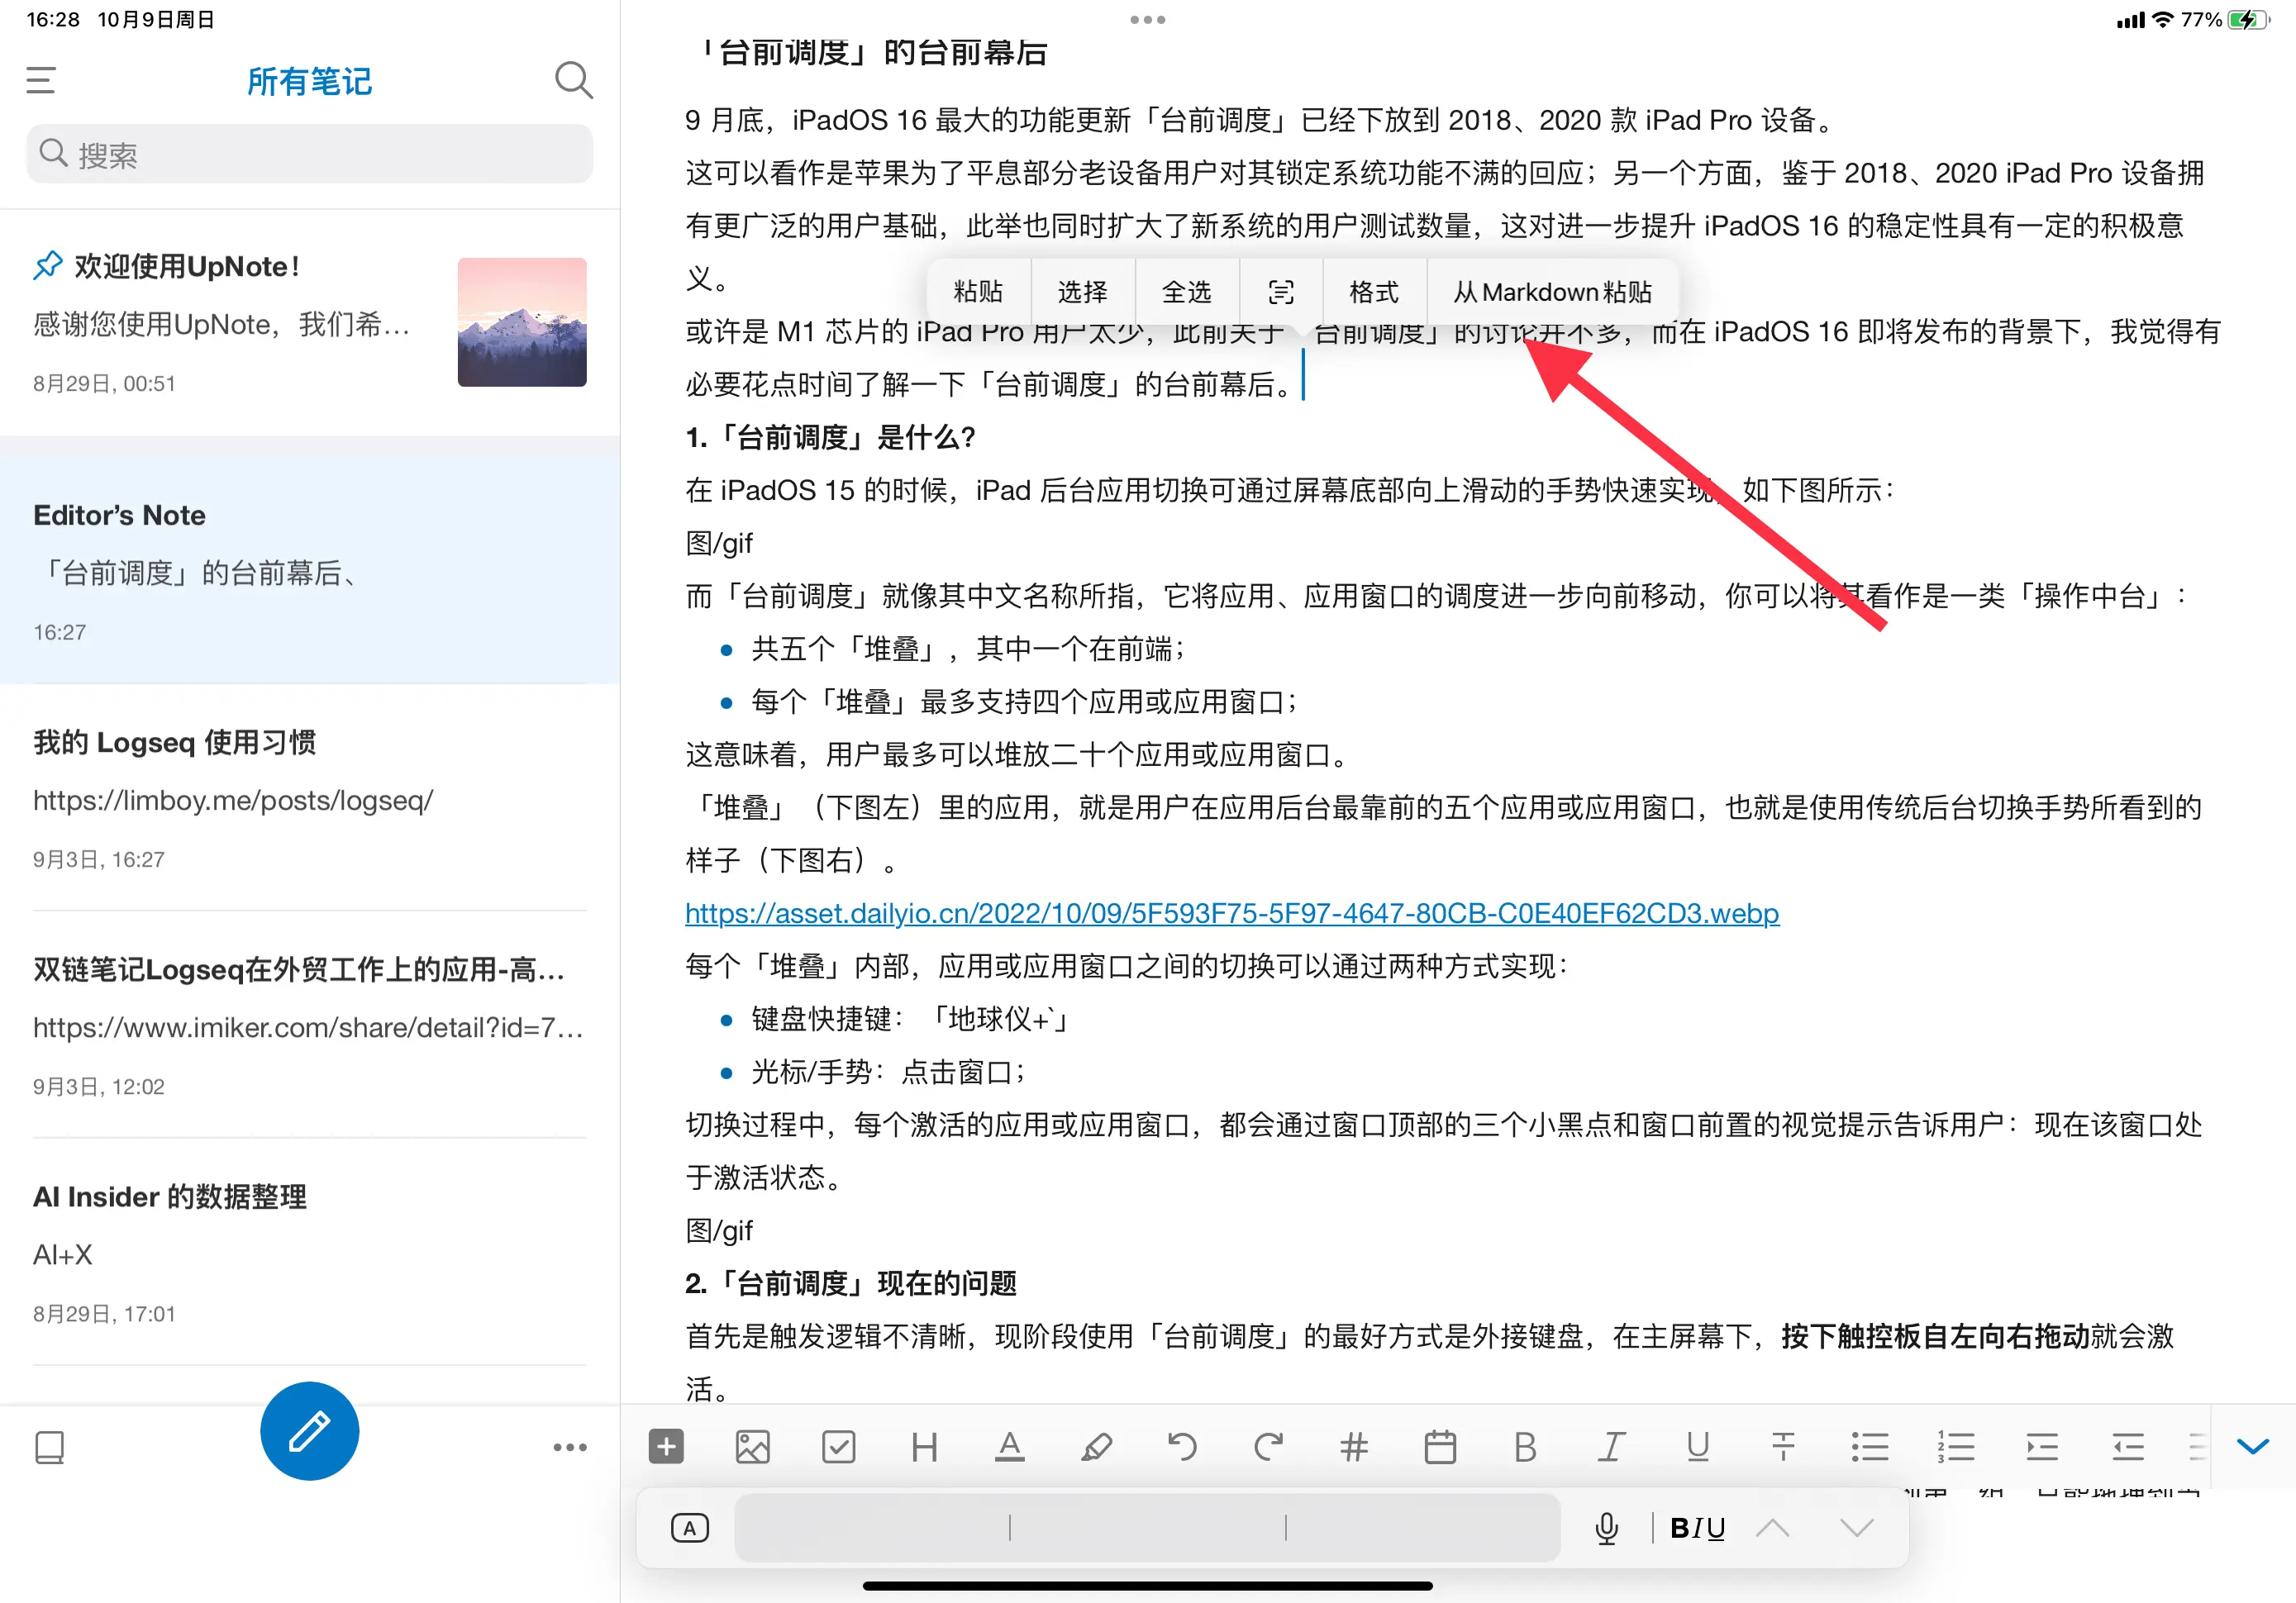Open the note 我的 Logseq 使用习惯
The image size is (2296, 1603).
(310, 798)
